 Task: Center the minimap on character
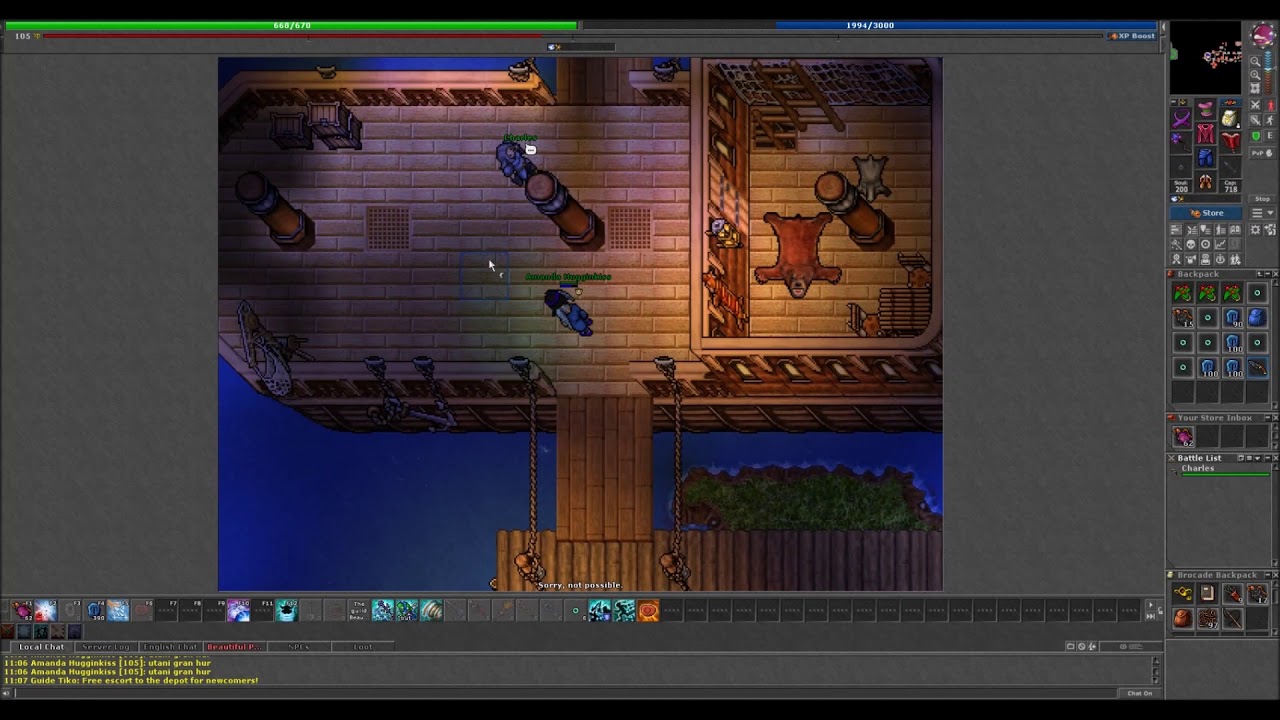1255,88
